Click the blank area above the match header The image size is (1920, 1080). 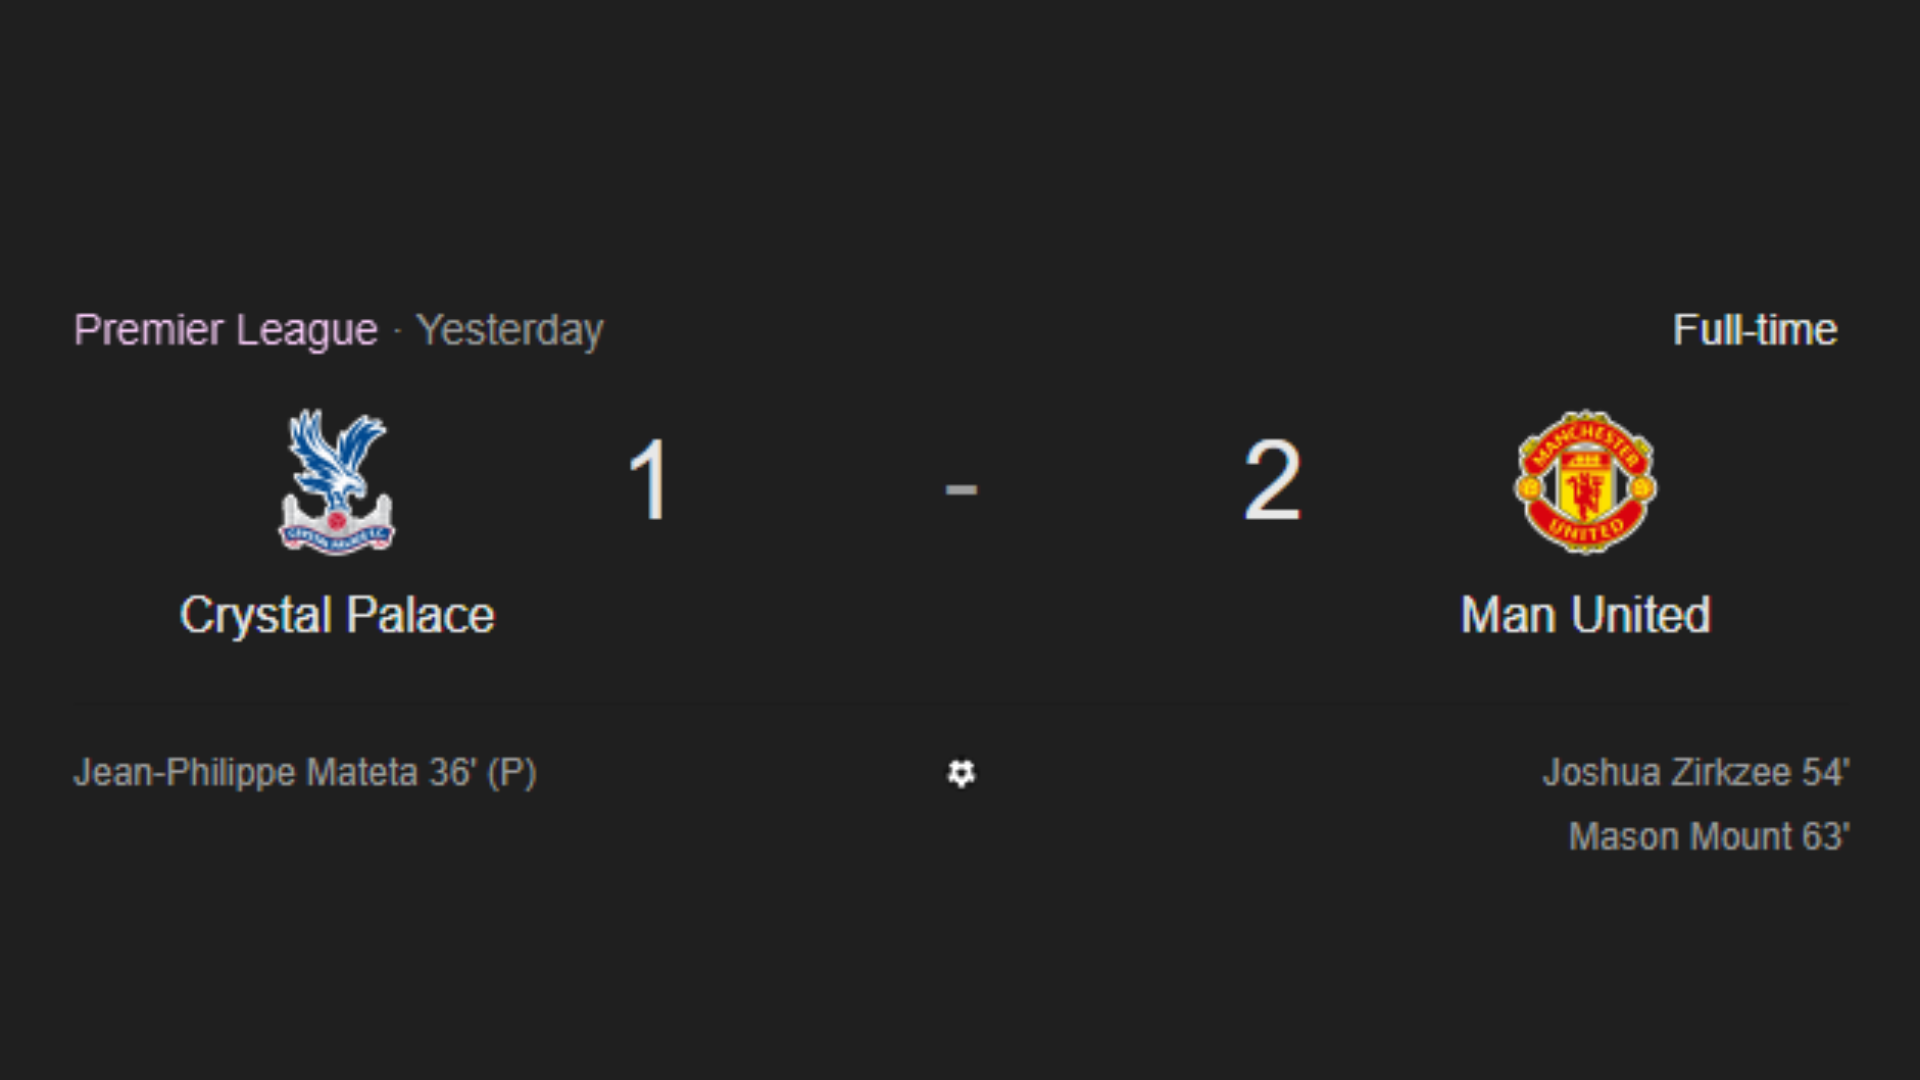(x=960, y=150)
